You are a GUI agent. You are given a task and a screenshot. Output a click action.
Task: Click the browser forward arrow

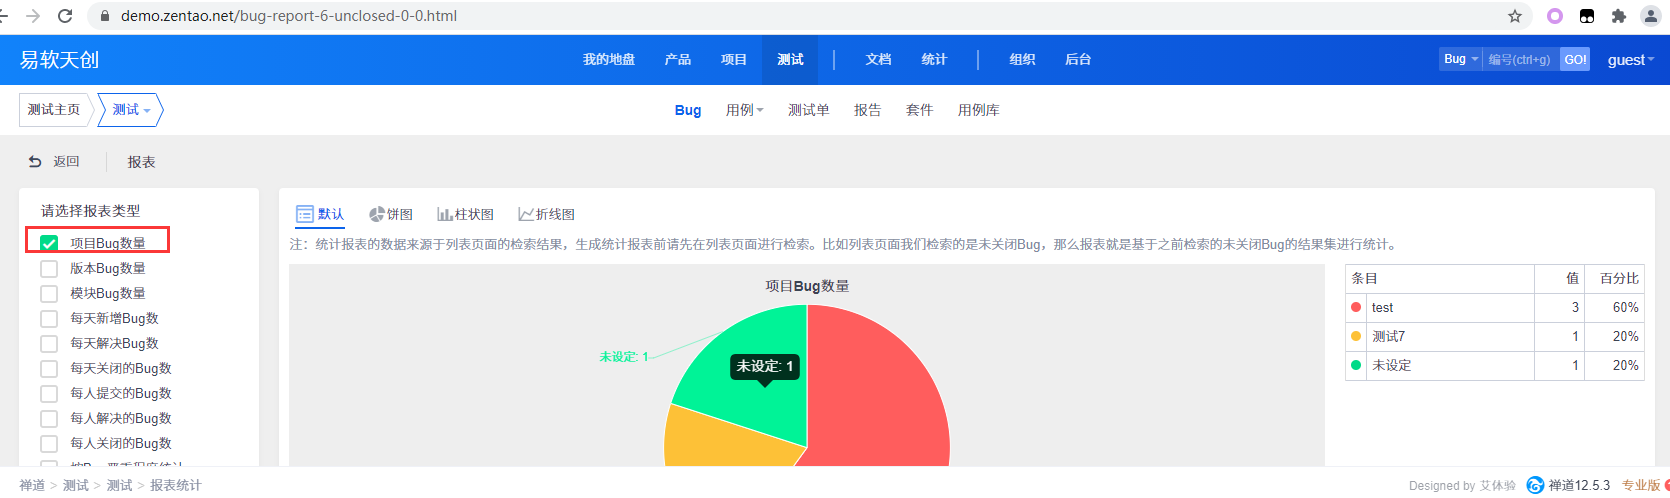(x=33, y=16)
